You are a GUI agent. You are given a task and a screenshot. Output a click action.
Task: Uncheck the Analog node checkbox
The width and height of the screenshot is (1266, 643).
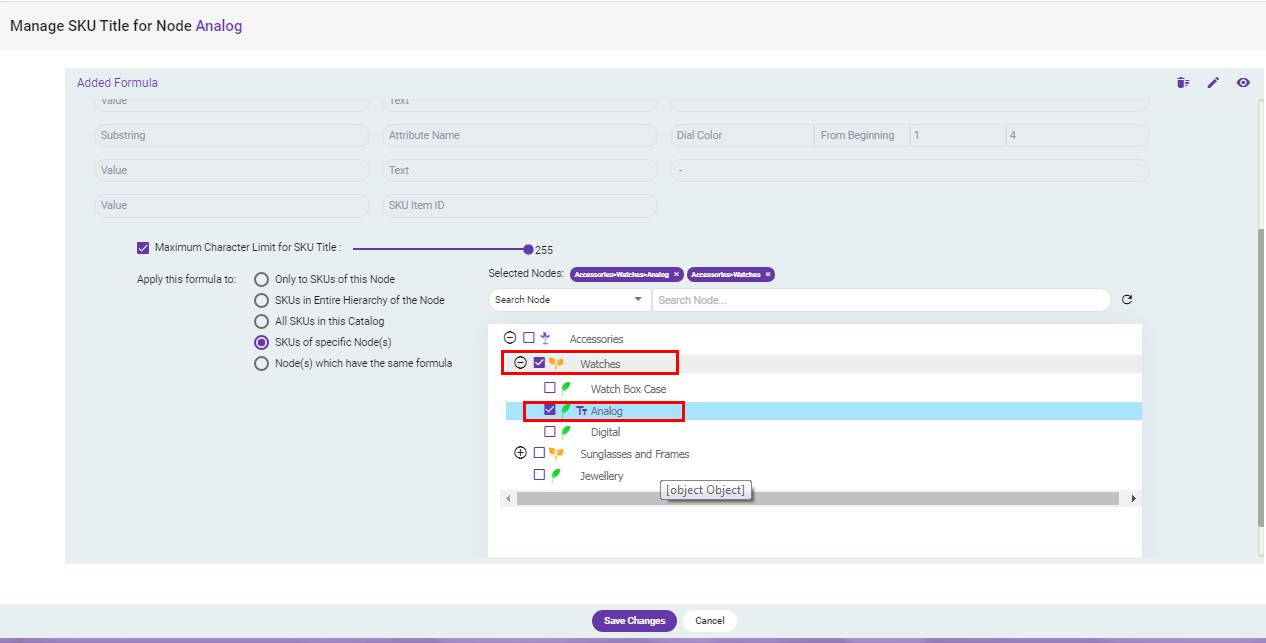coord(550,410)
